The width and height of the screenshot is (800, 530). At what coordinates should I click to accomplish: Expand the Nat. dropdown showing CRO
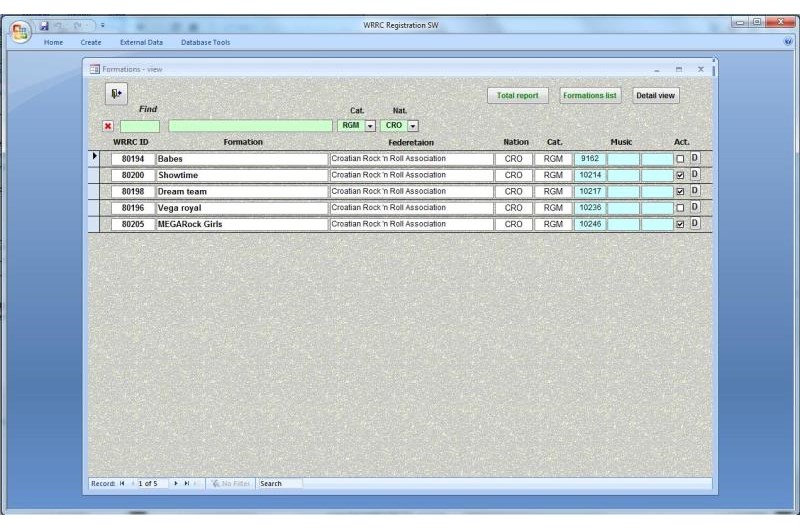(x=412, y=126)
